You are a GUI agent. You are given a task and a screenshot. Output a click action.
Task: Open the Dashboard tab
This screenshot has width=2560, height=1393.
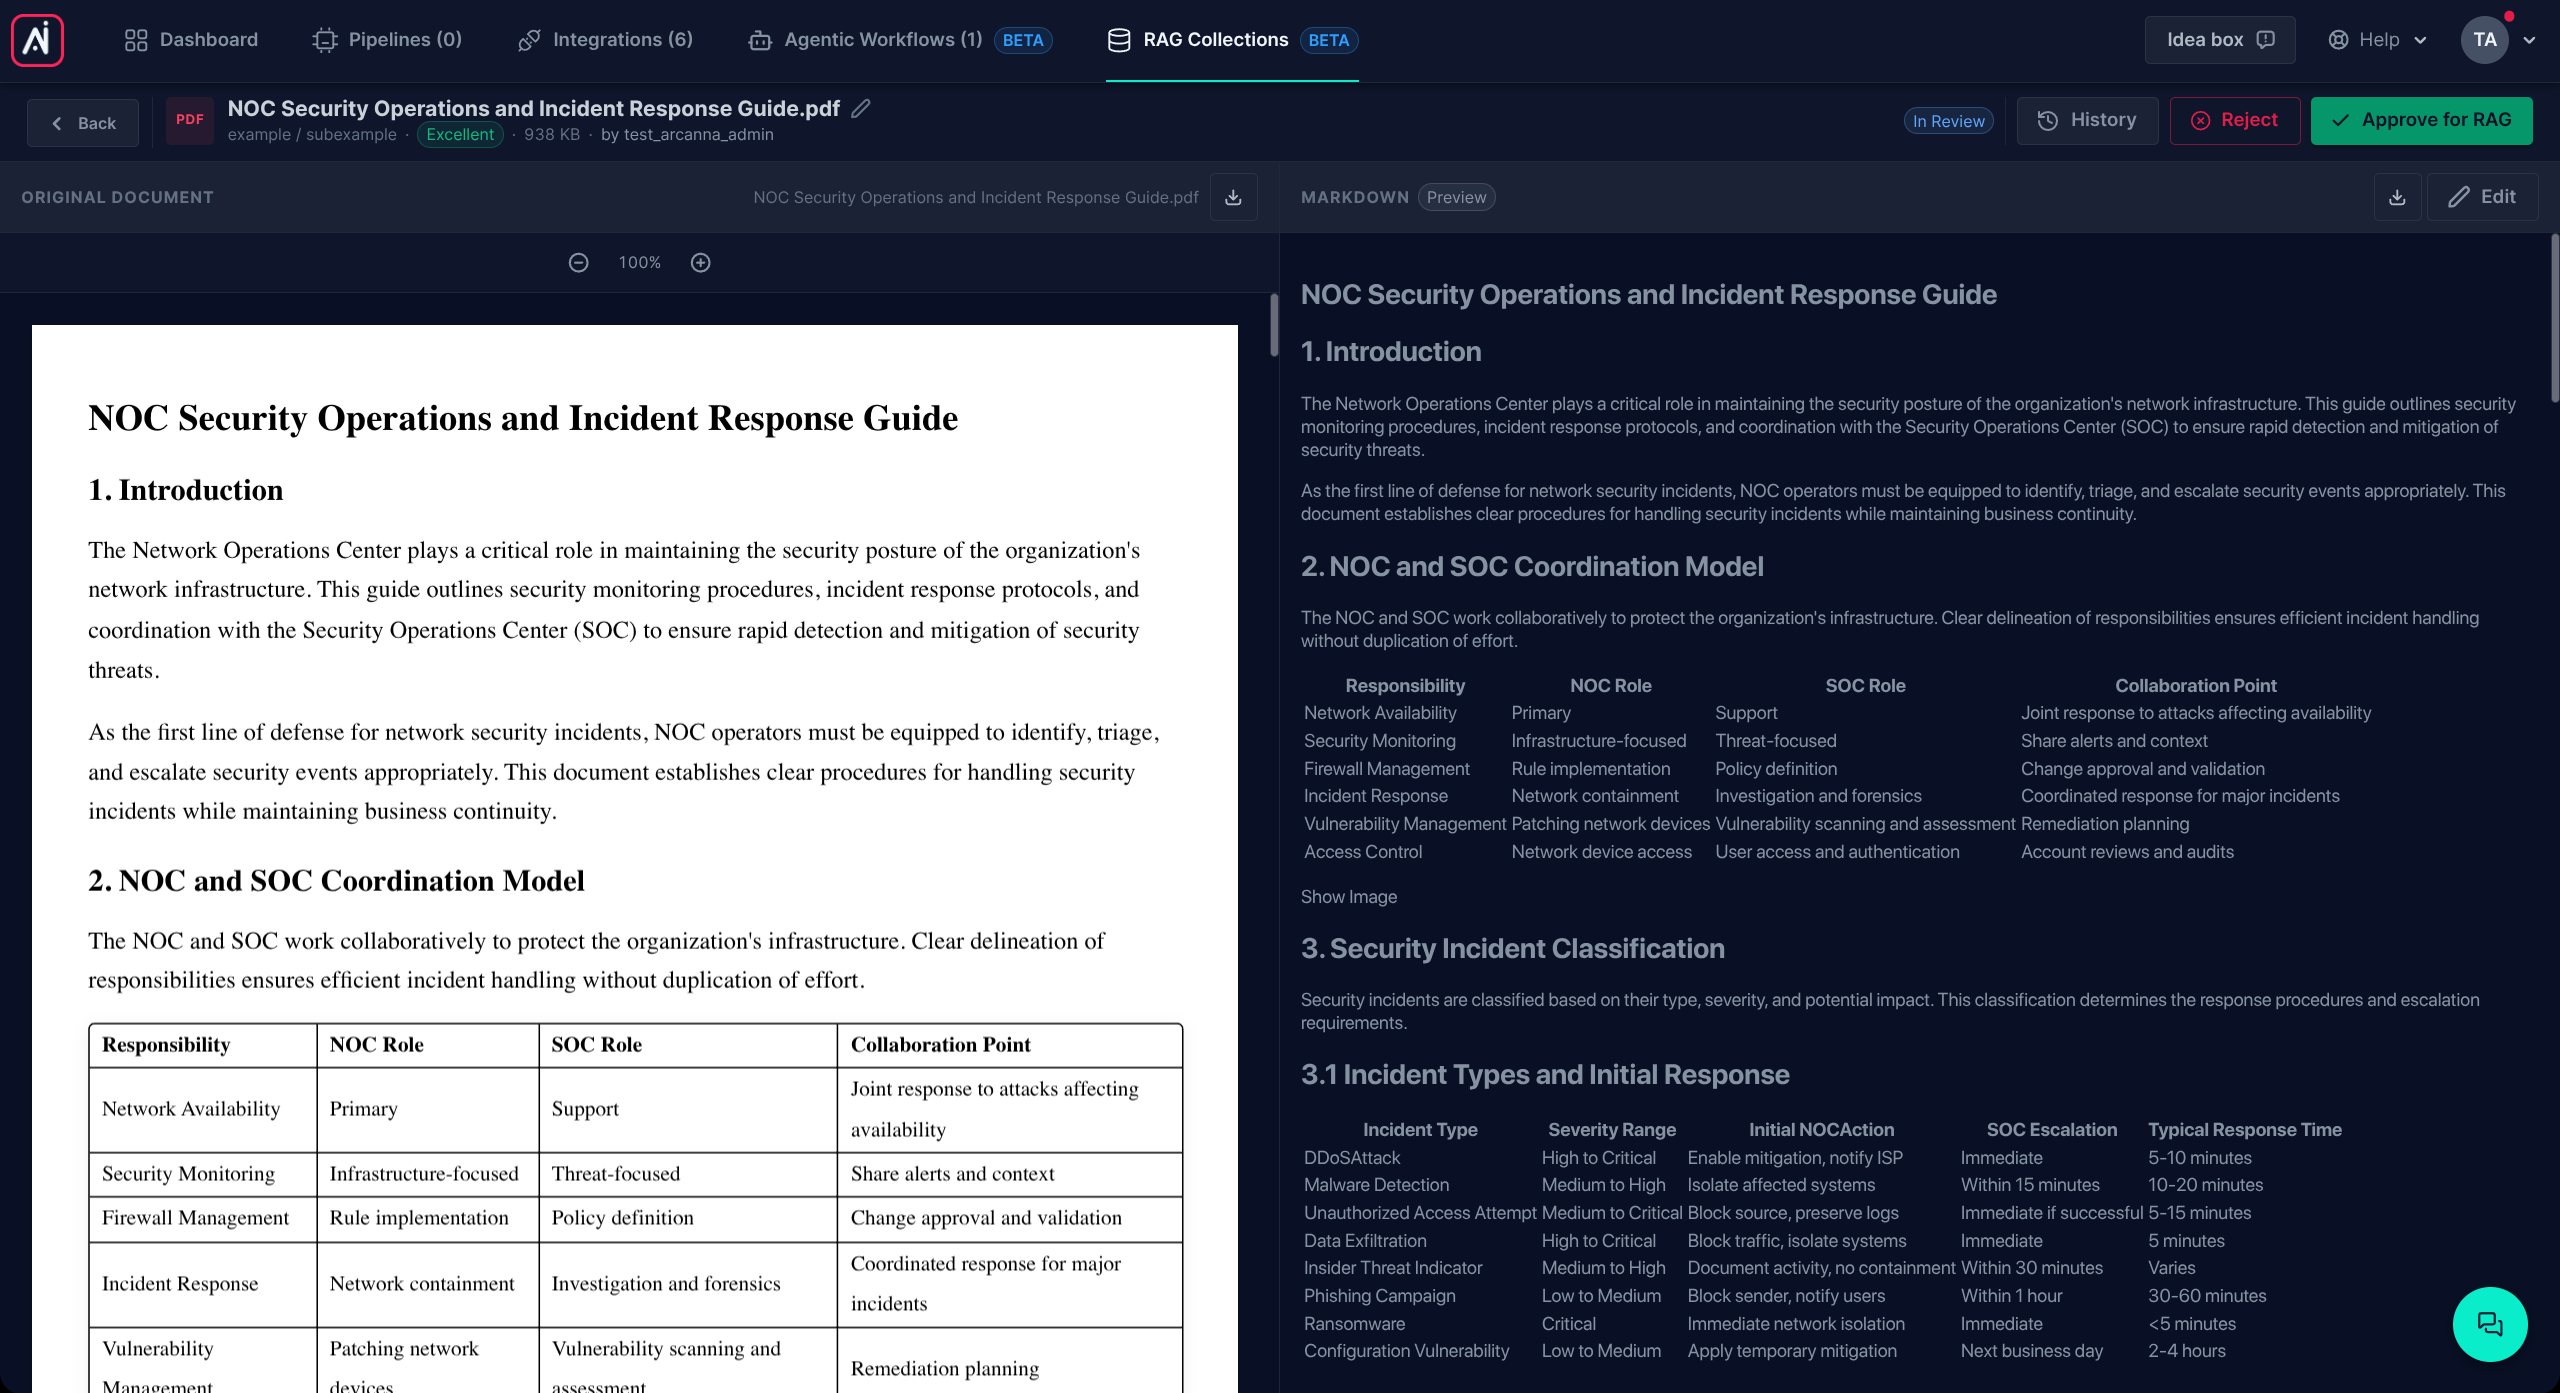[x=191, y=40]
